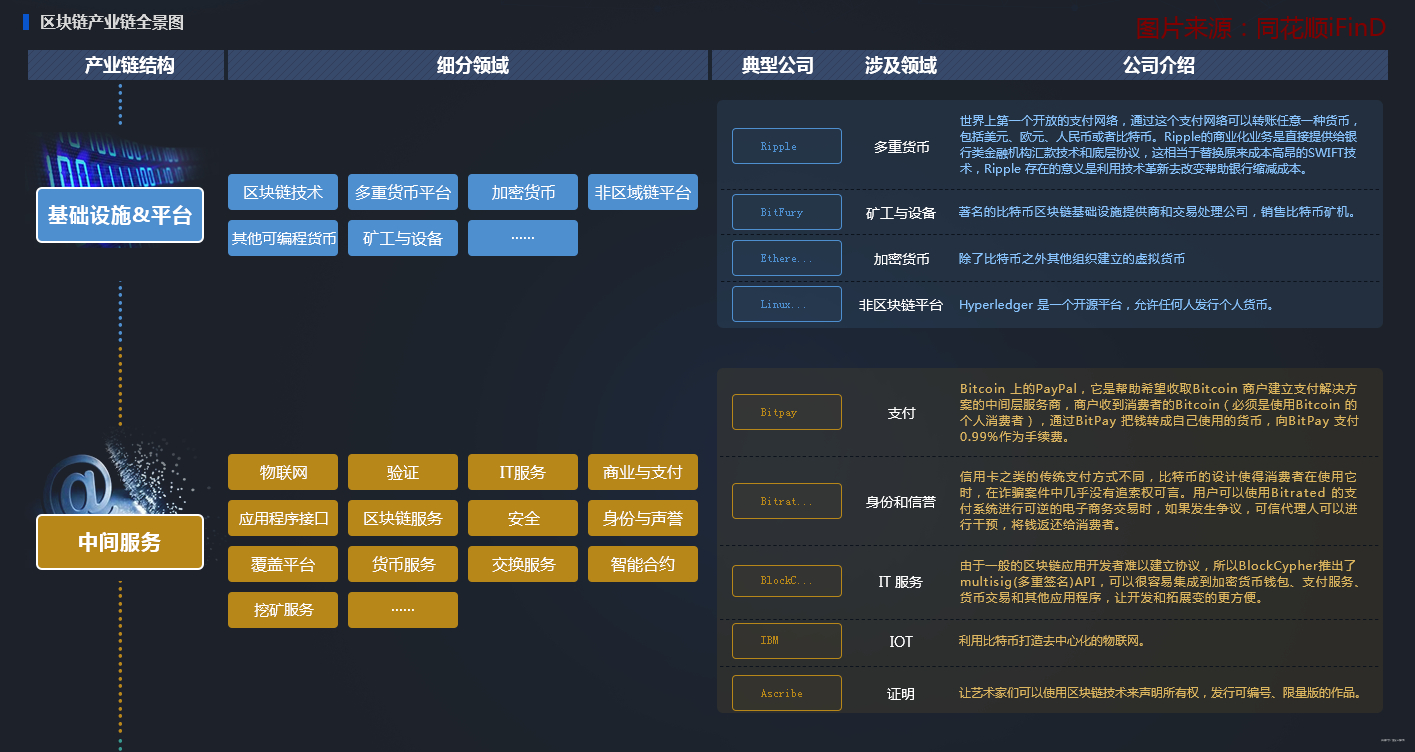Click the Ascribe description about artists

point(1160,693)
